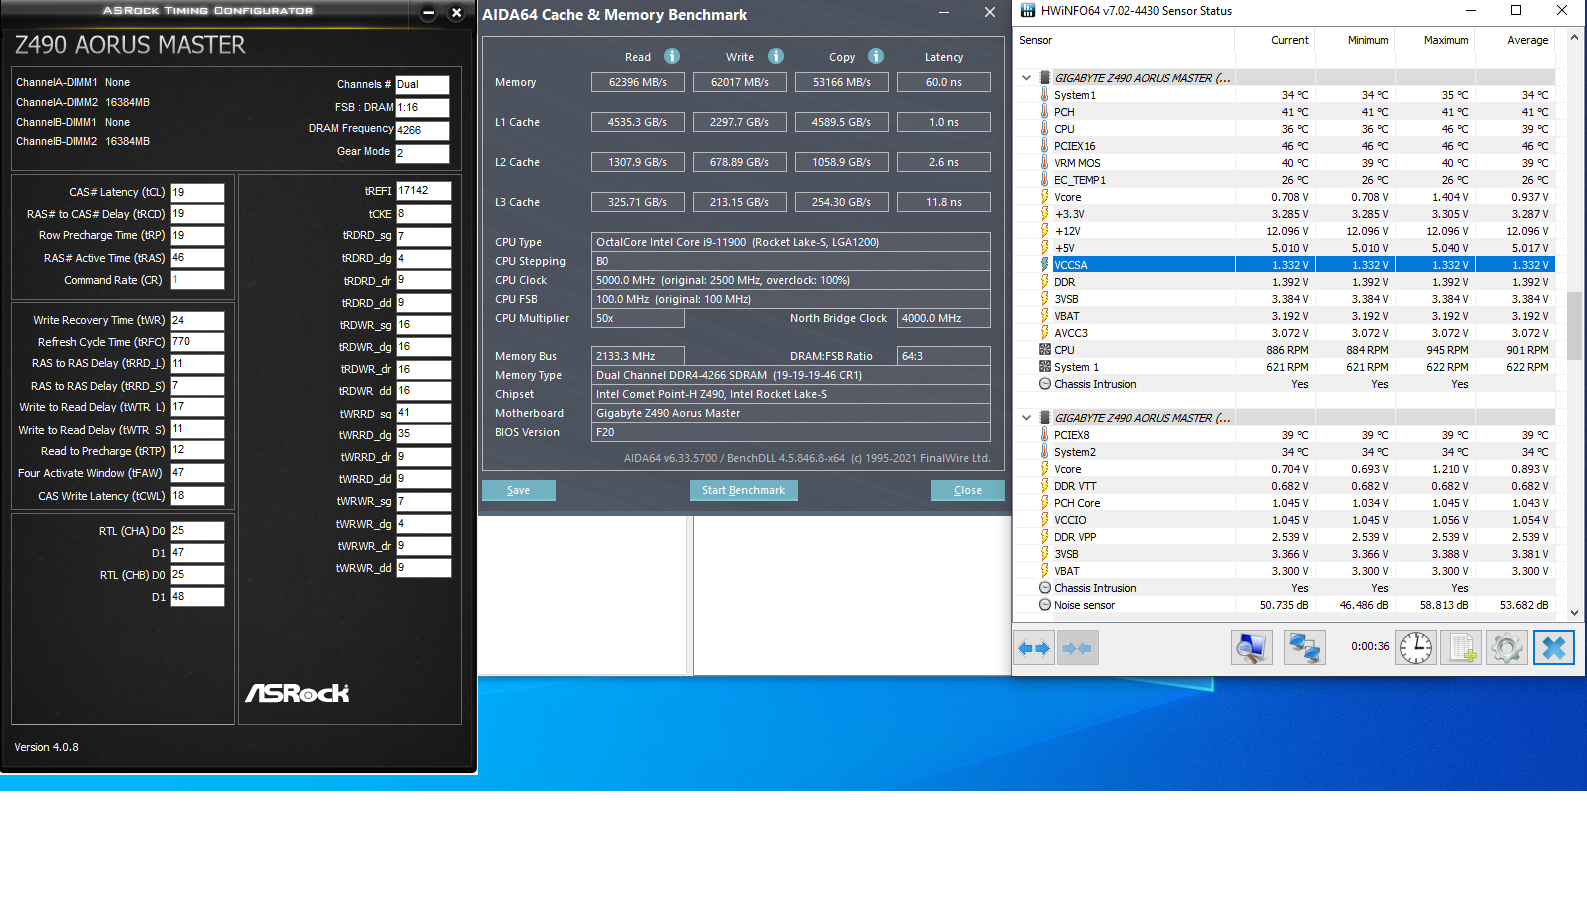
Task: Click Memory Latency value 60.0 ns
Action: click(x=944, y=82)
